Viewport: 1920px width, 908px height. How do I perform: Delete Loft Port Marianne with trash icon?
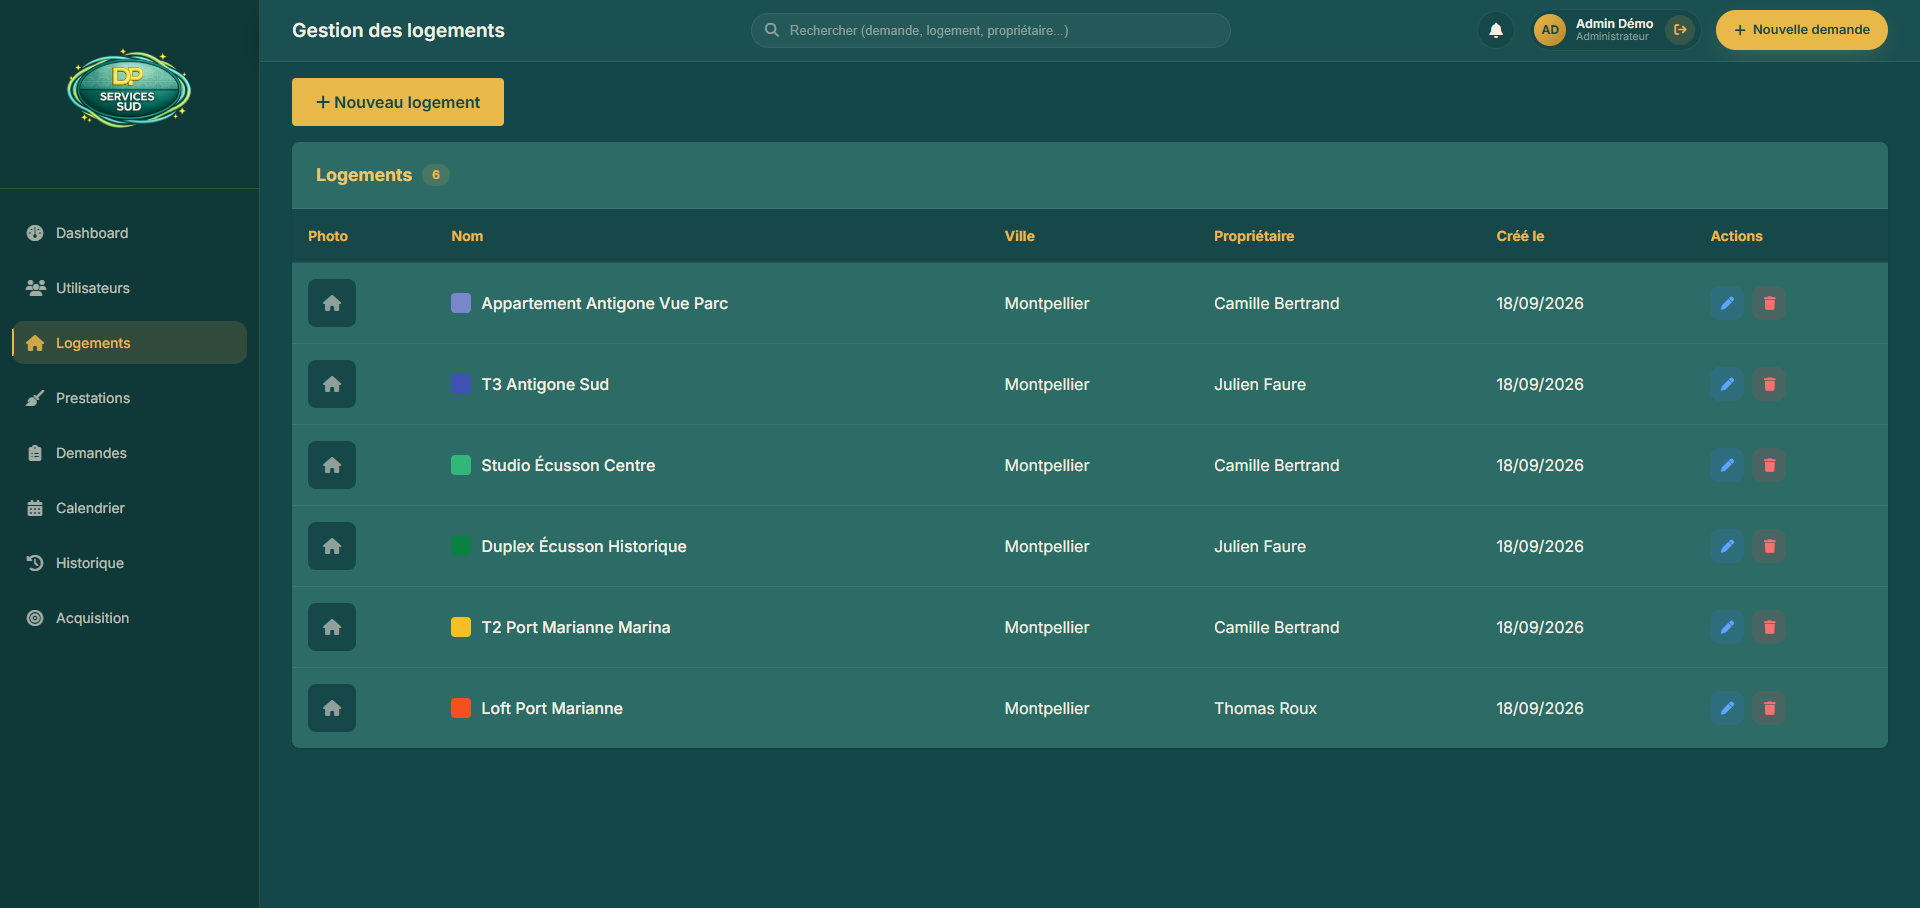click(x=1769, y=708)
